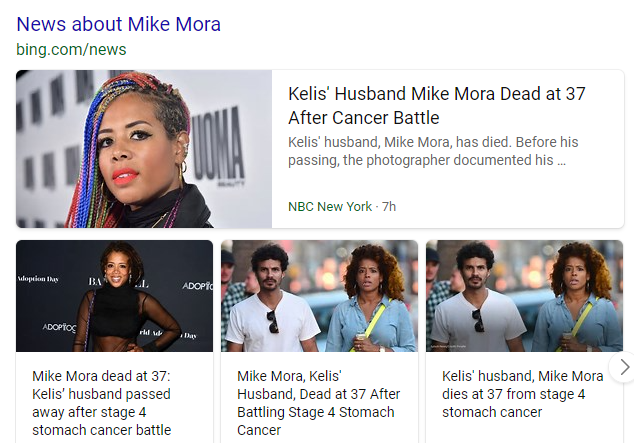Click the top story photo with colorful braids
Screen dimensions: 634x443
[x=144, y=149]
